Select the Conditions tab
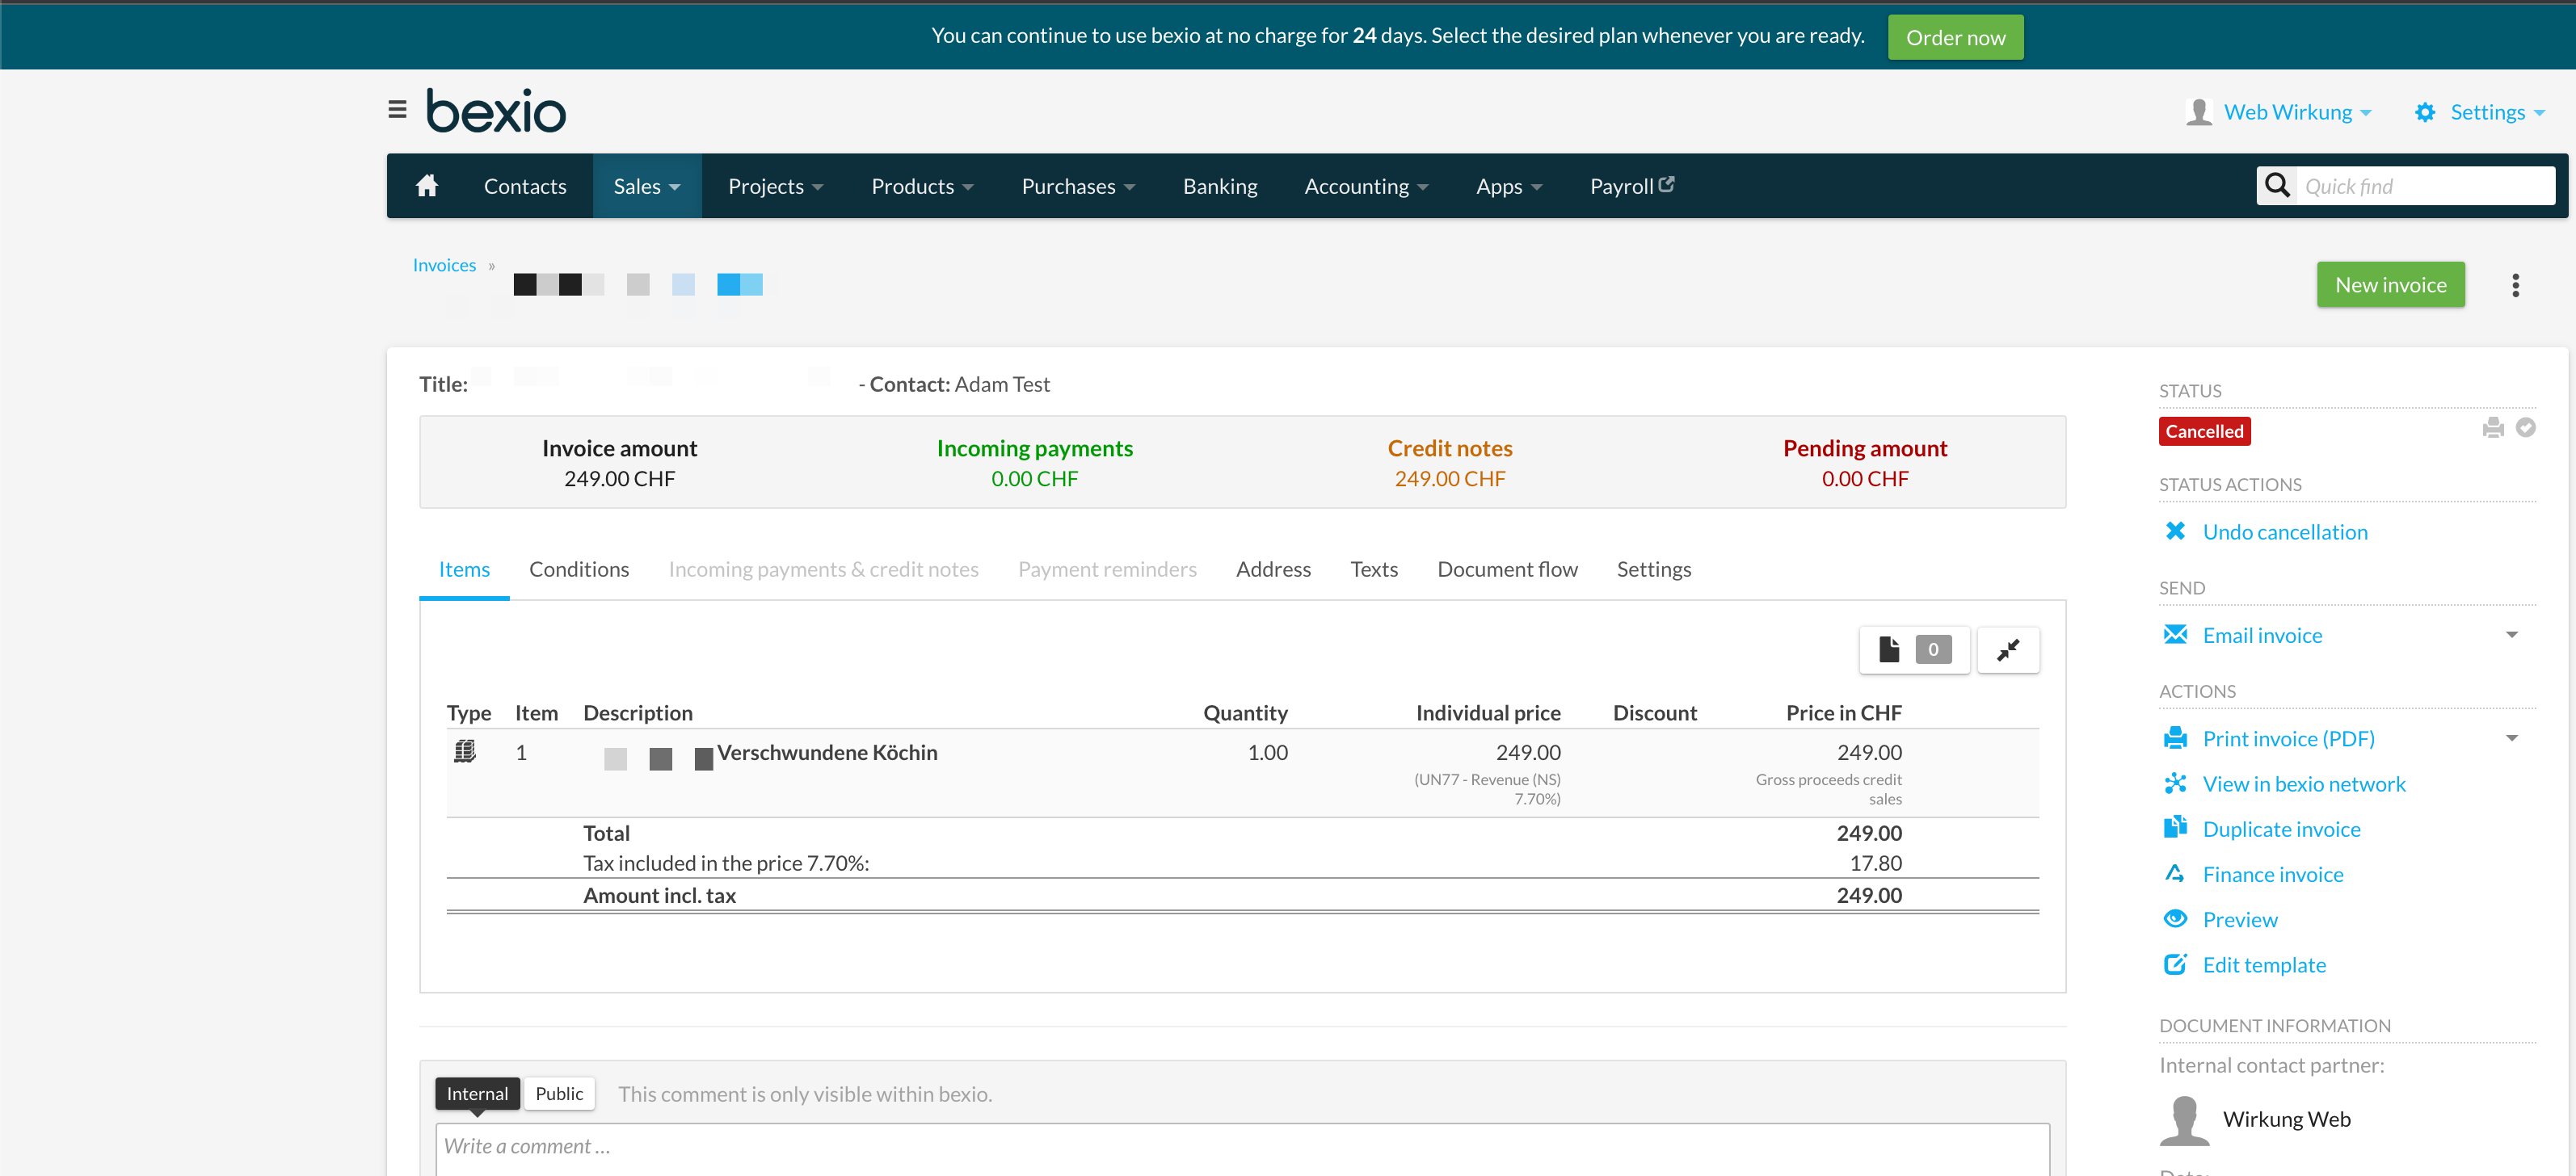The height and width of the screenshot is (1176, 2576). (x=580, y=569)
